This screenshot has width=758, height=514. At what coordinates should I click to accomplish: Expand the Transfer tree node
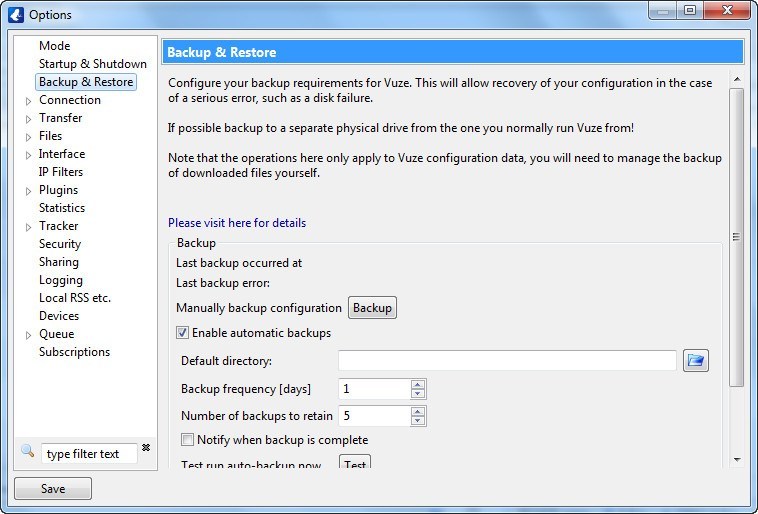(29, 119)
